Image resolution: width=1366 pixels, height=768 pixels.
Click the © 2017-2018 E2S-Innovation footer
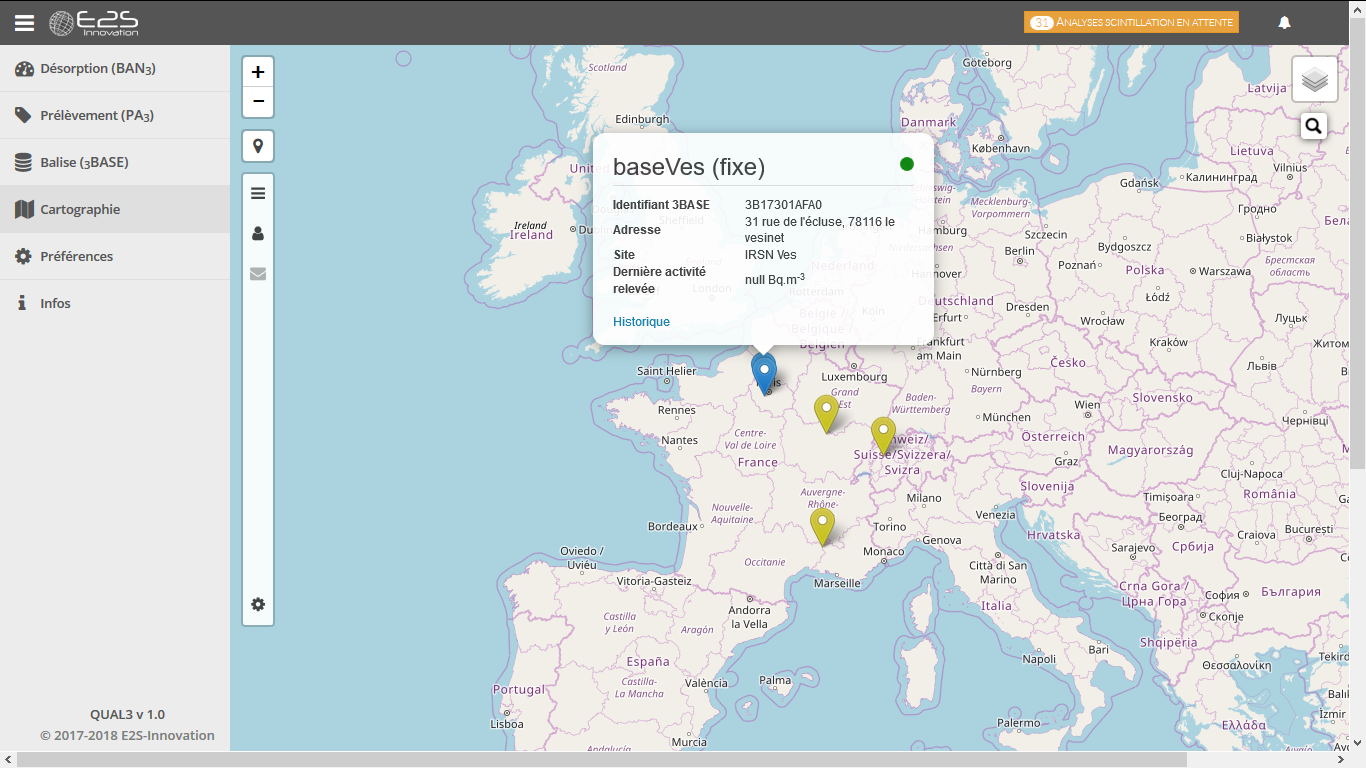tap(127, 735)
